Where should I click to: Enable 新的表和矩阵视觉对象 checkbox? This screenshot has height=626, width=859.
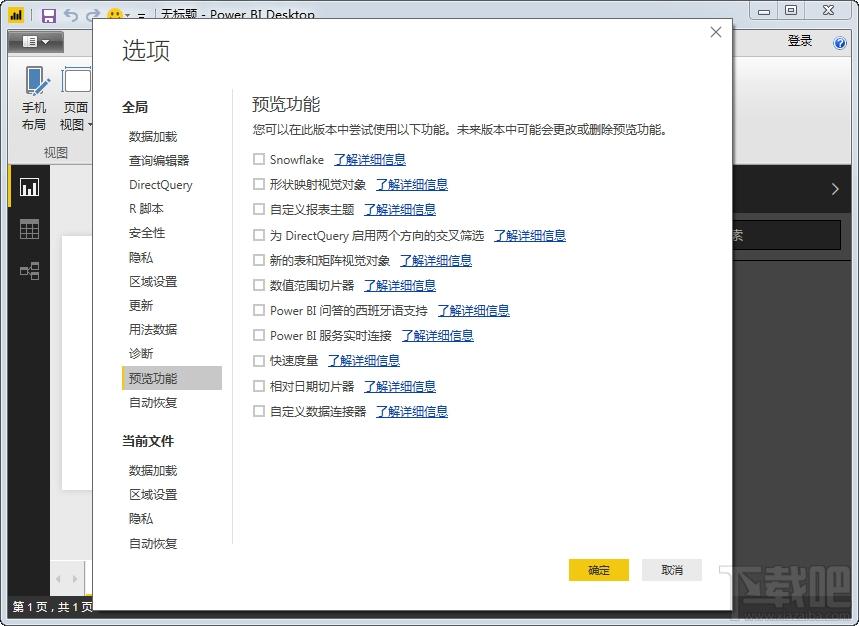(259, 260)
